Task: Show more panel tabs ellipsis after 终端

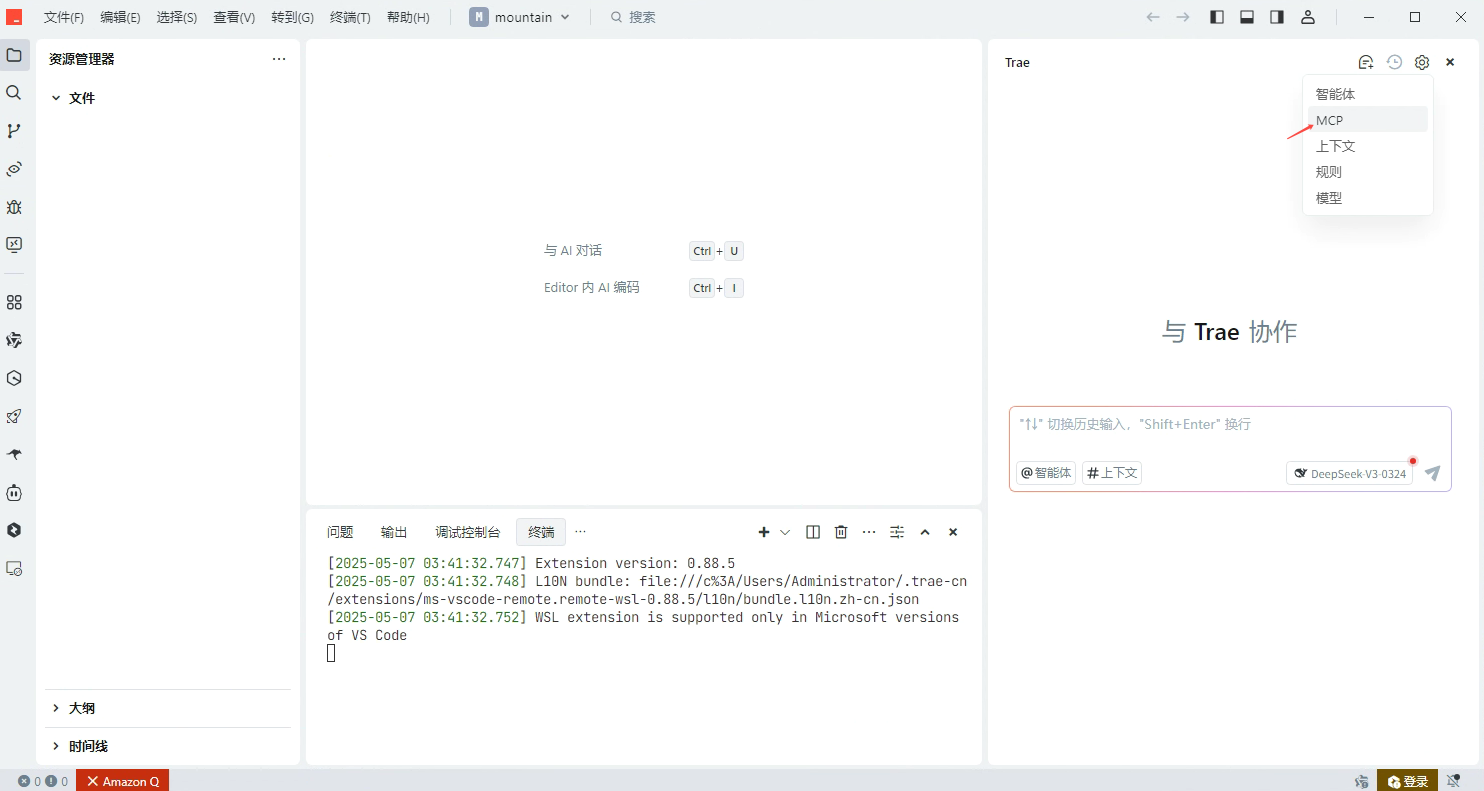Action: coord(580,532)
